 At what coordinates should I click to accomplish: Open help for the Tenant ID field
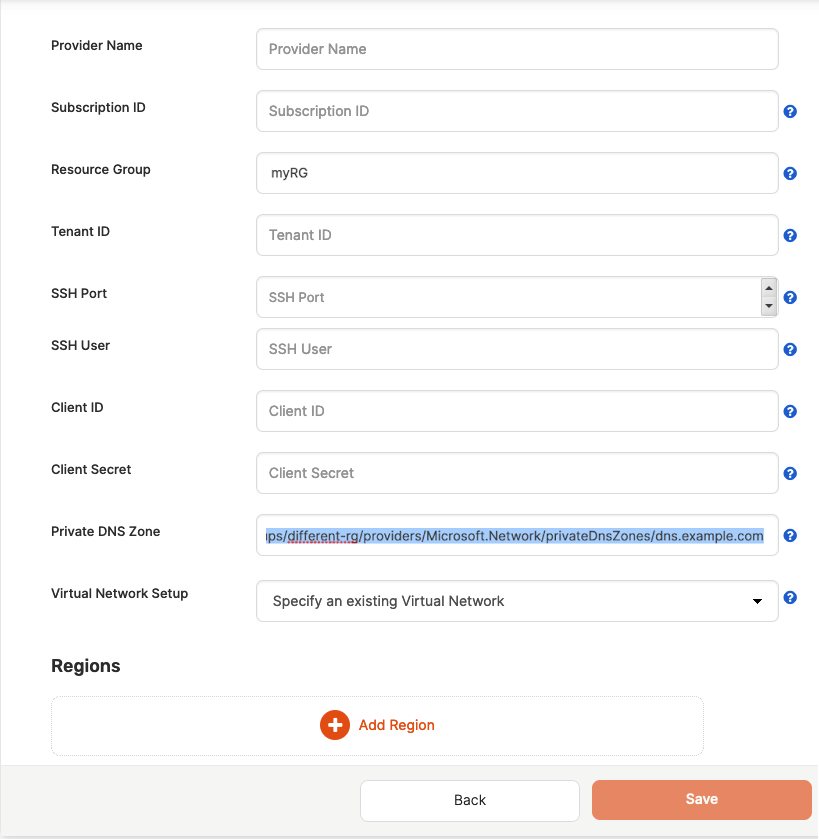pos(790,235)
